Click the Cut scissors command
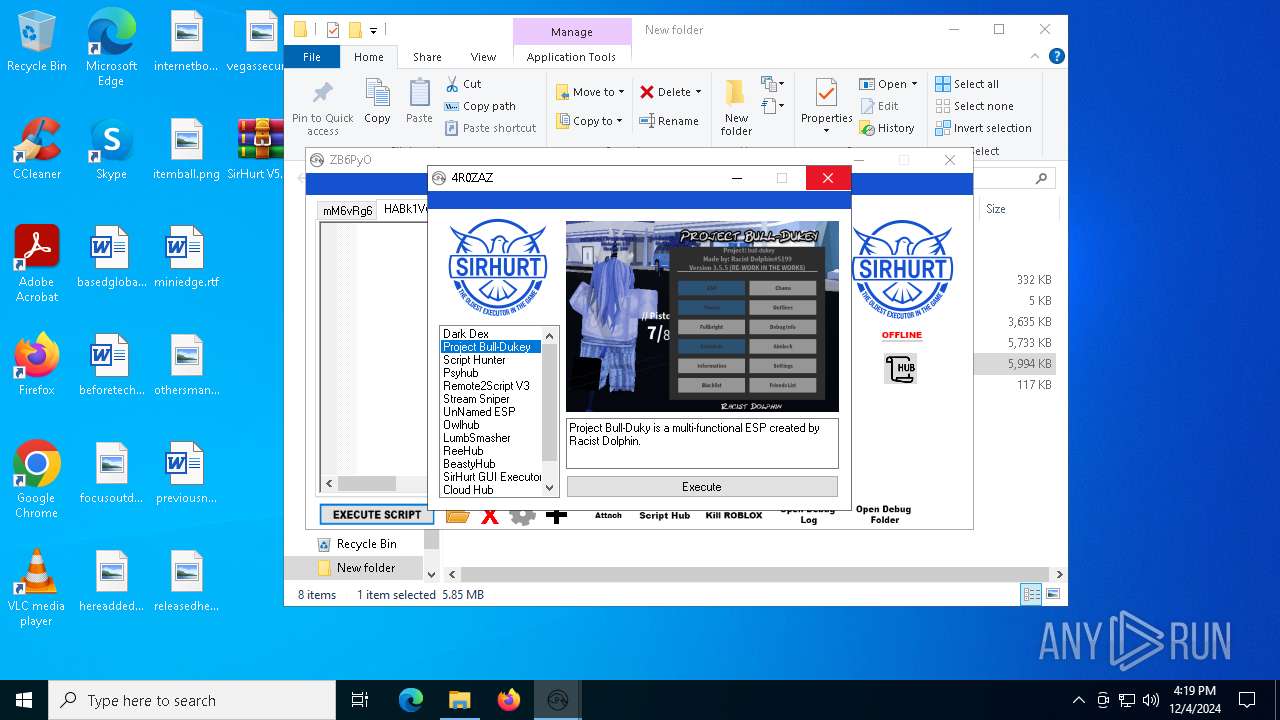The height and width of the screenshot is (720, 1280). (x=463, y=84)
